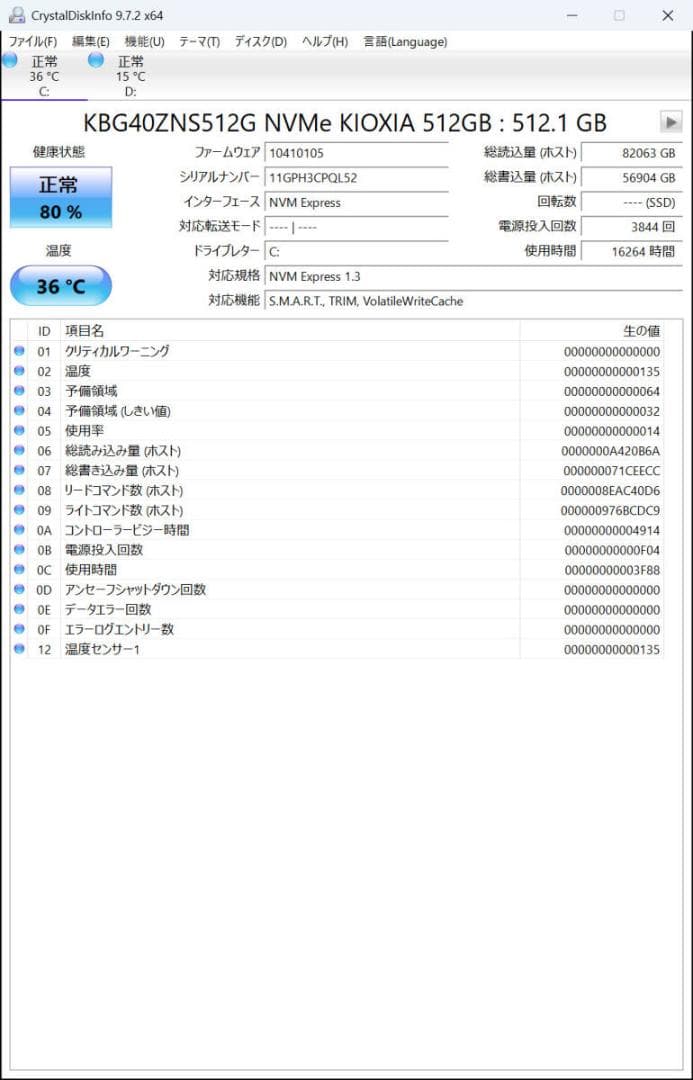Click the 健康状態 label
This screenshot has height=1080, width=693.
59,152
